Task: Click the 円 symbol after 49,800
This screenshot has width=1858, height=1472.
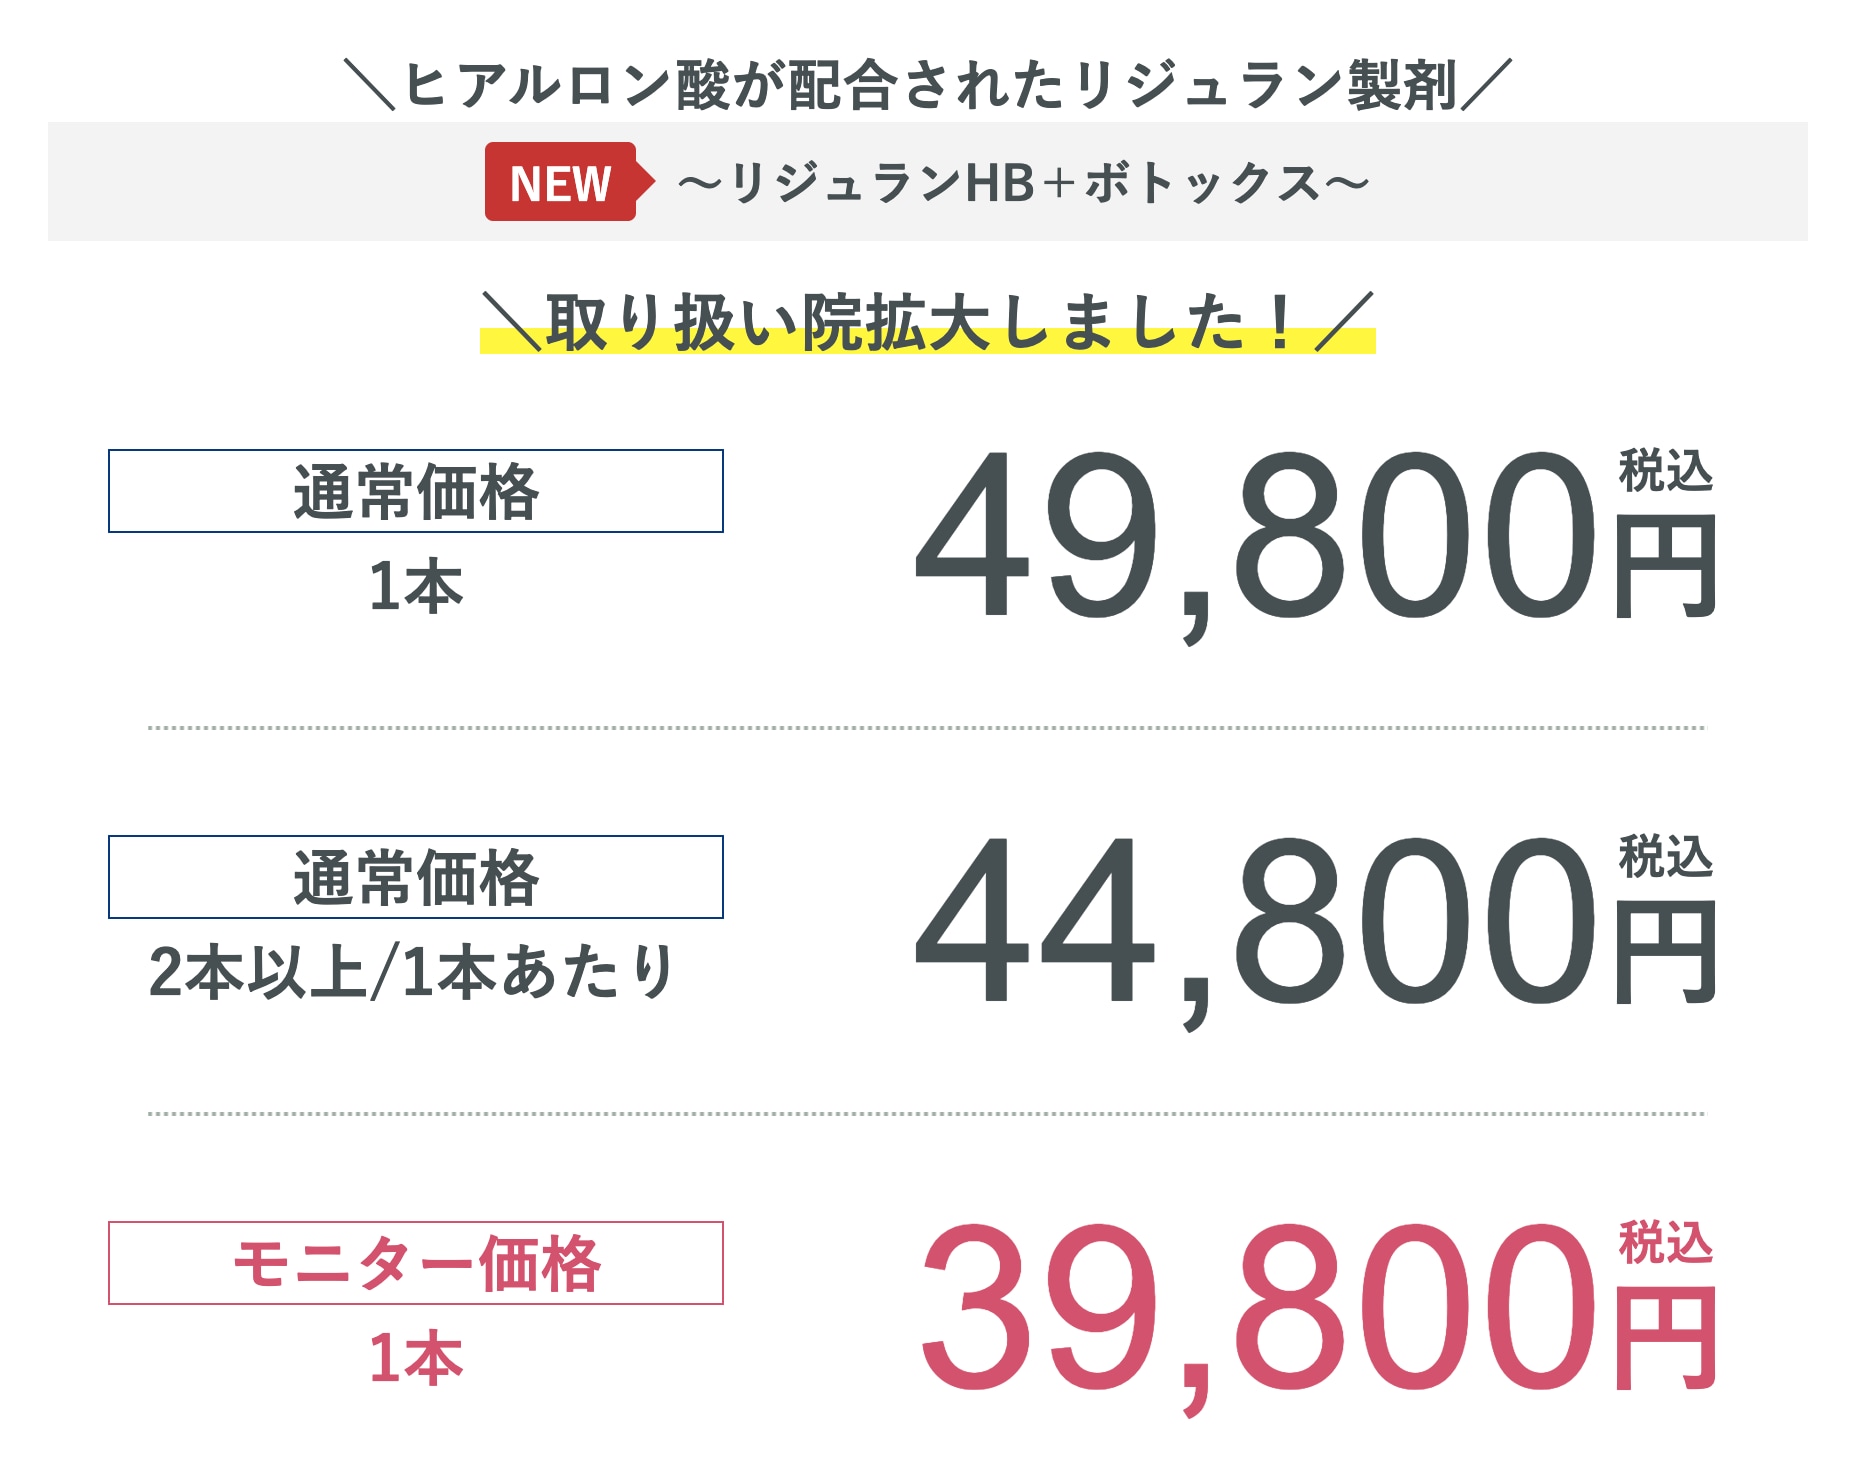Action: coord(1666,566)
